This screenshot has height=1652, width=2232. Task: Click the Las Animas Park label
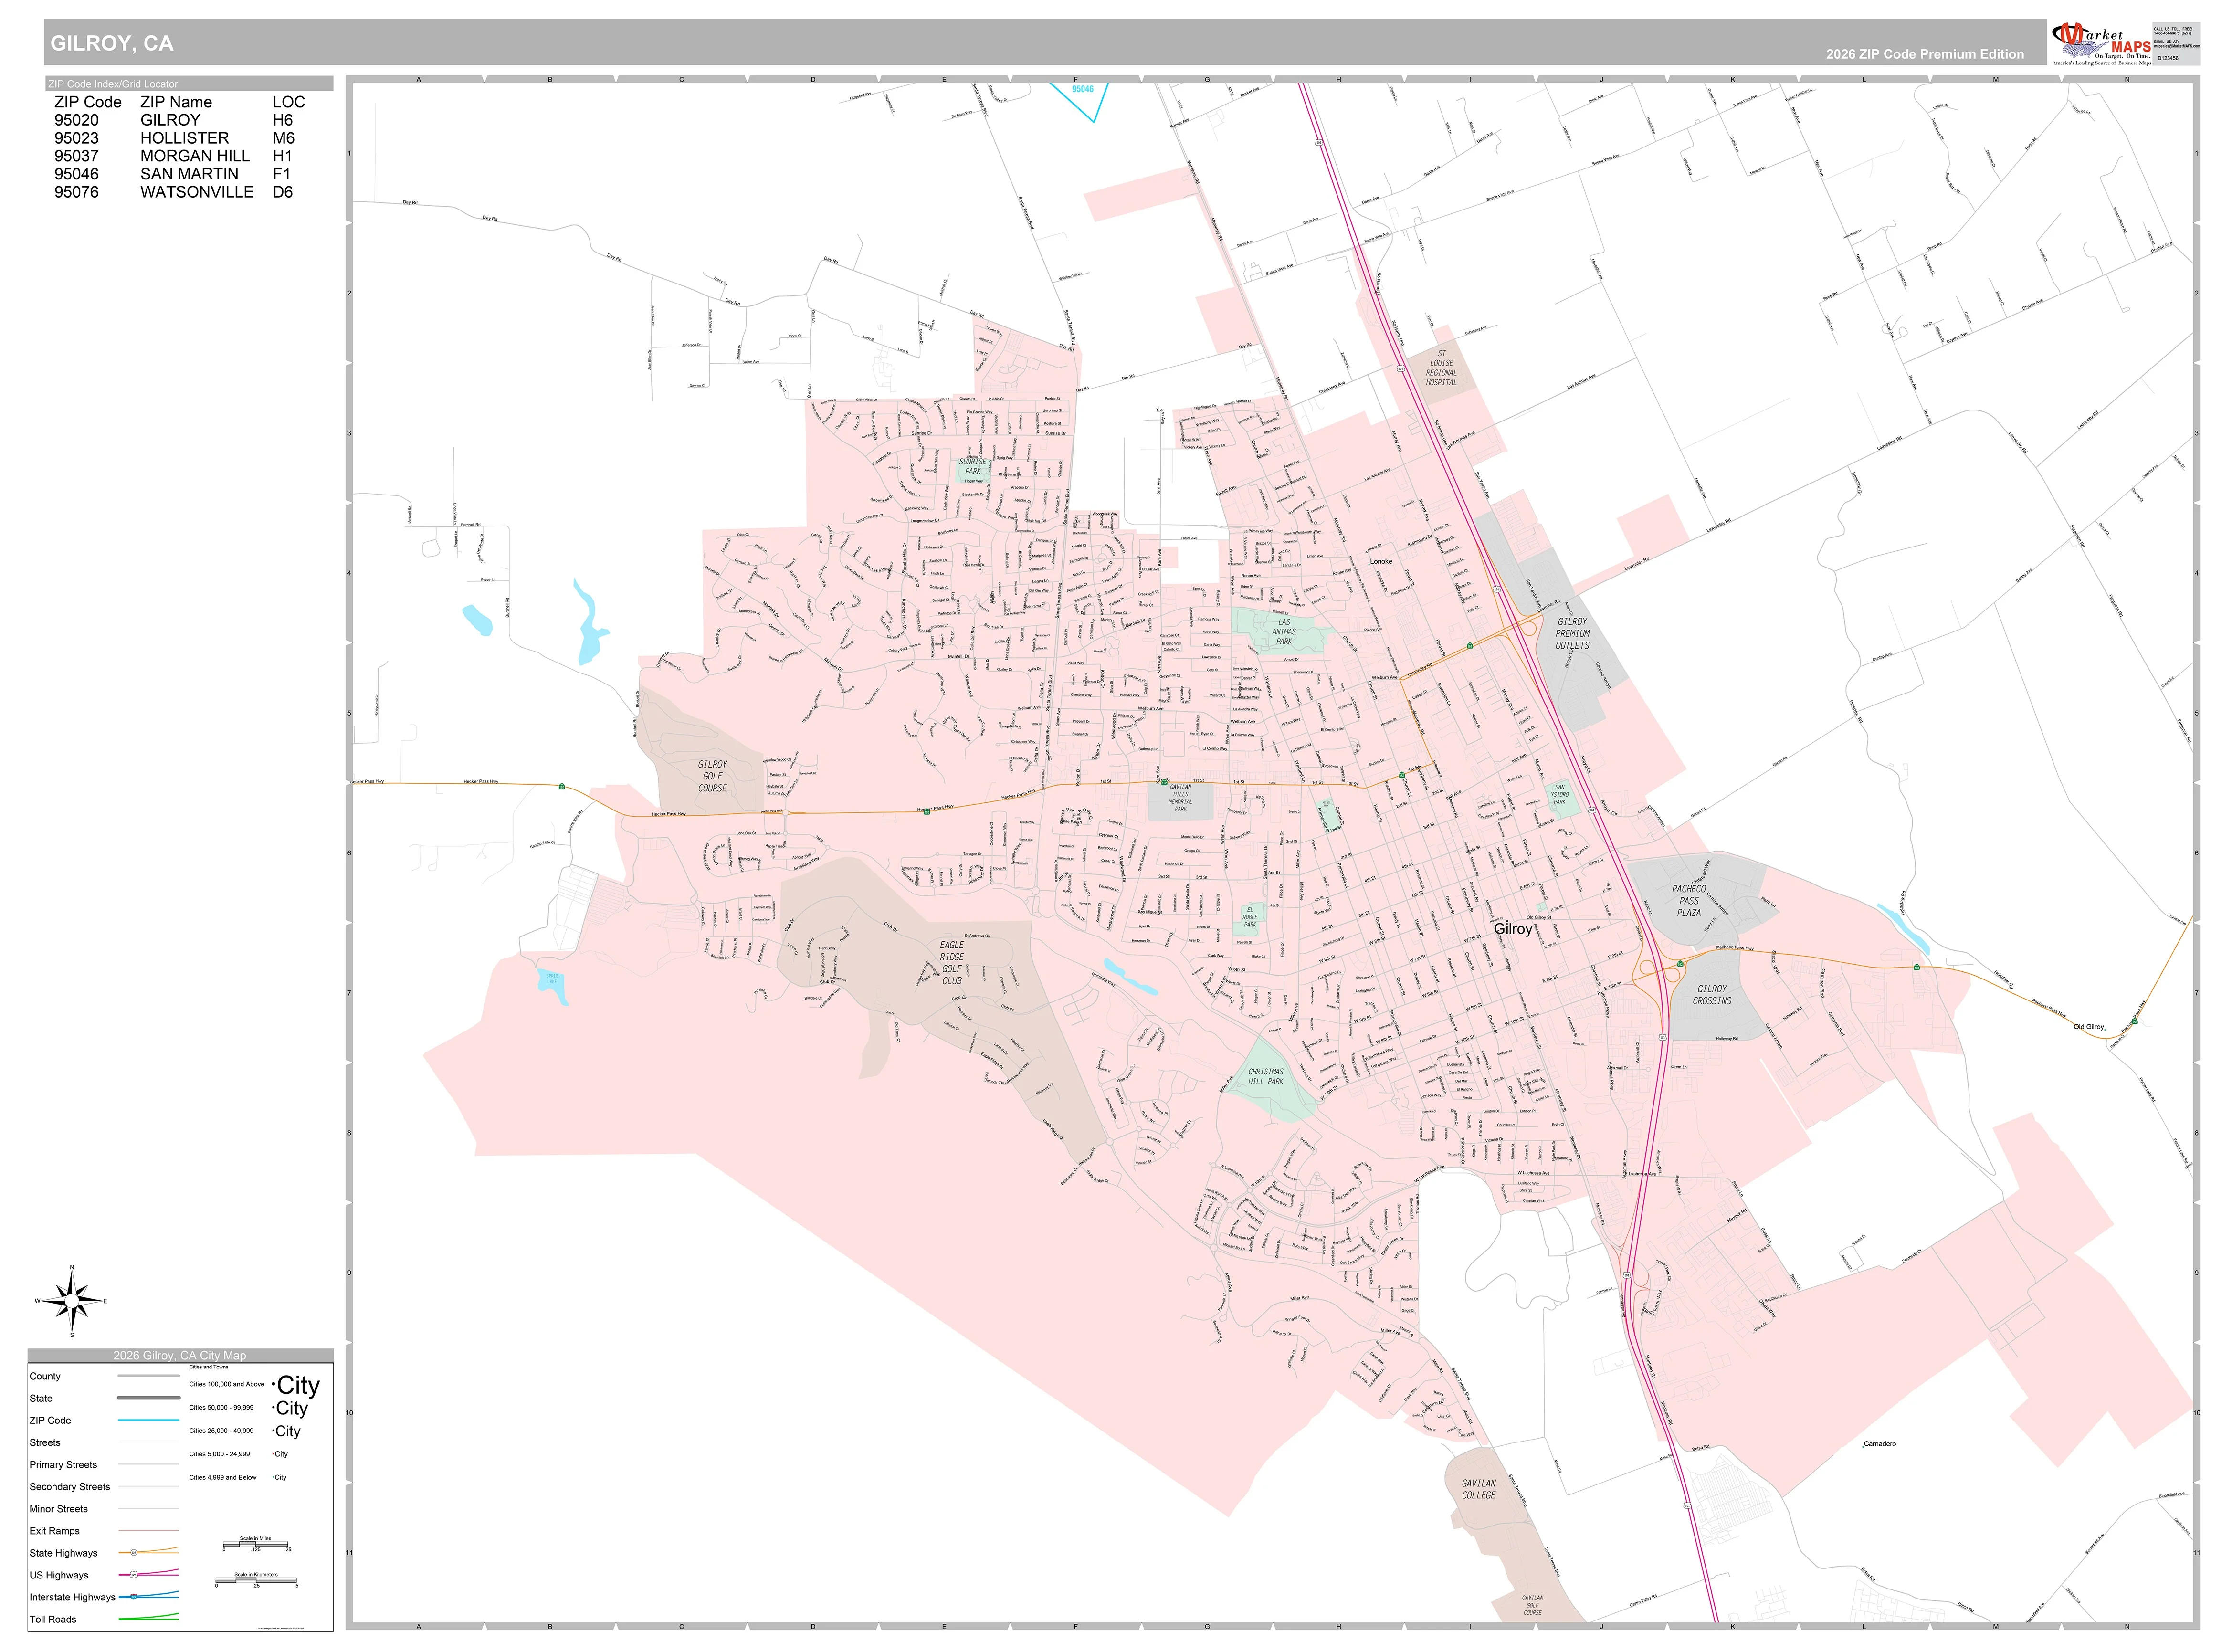(1284, 632)
